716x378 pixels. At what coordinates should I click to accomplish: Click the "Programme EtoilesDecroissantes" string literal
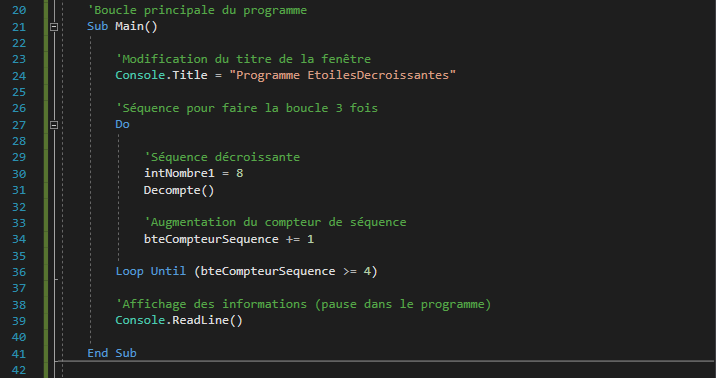click(x=342, y=75)
